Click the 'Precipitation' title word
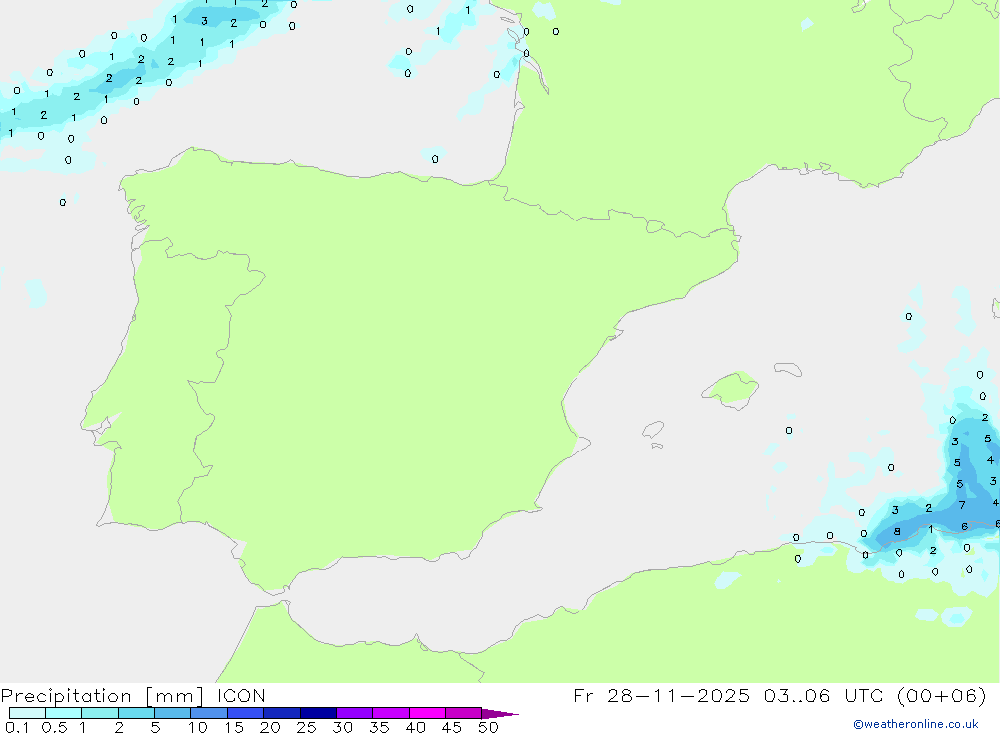Screen dimensions: 1000x733 (66, 696)
